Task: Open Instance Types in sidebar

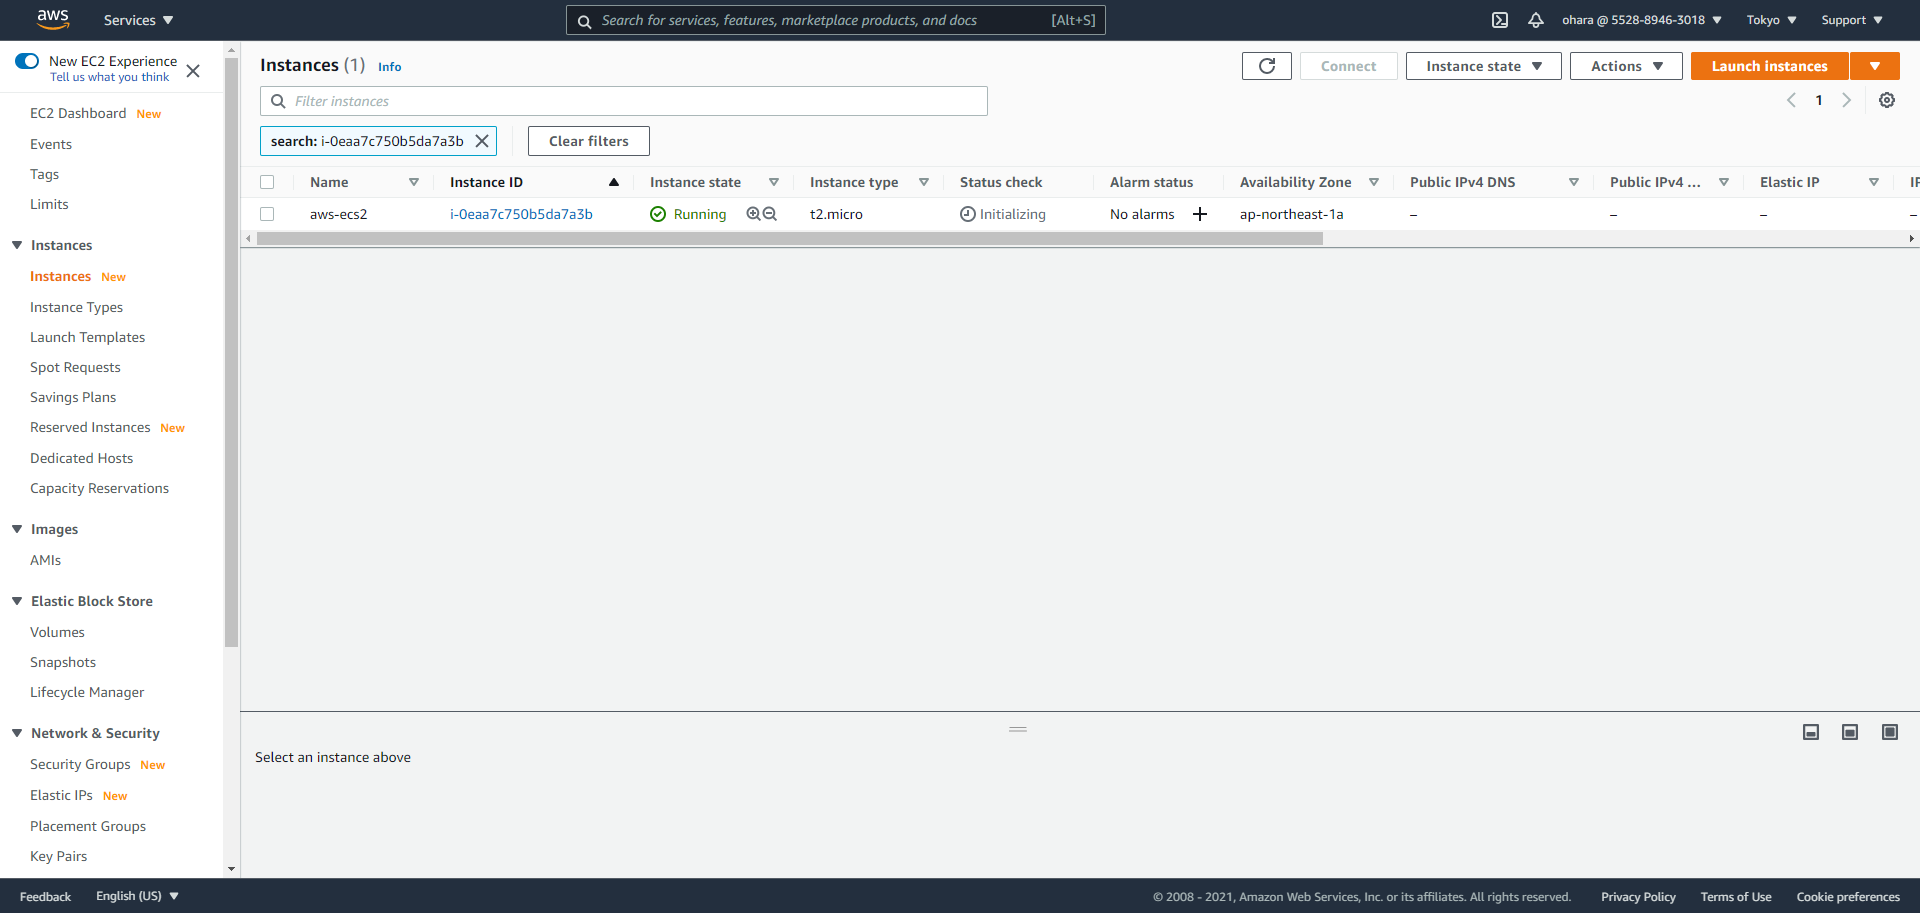Action: click(x=77, y=307)
